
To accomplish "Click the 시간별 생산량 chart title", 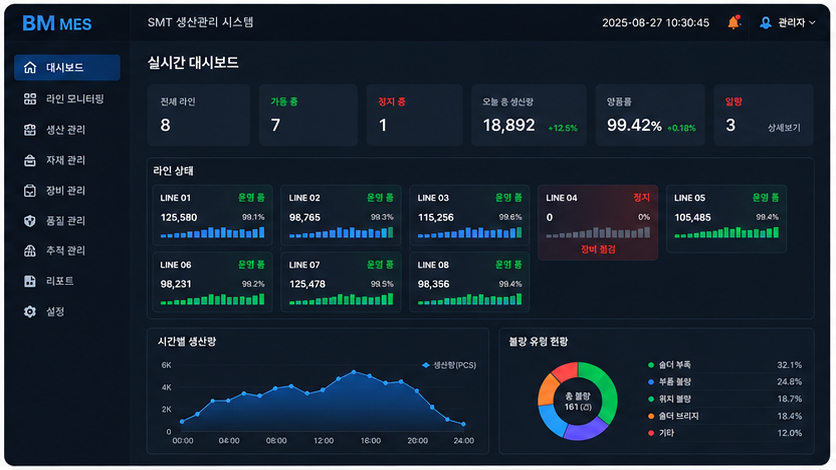I will 187,342.
